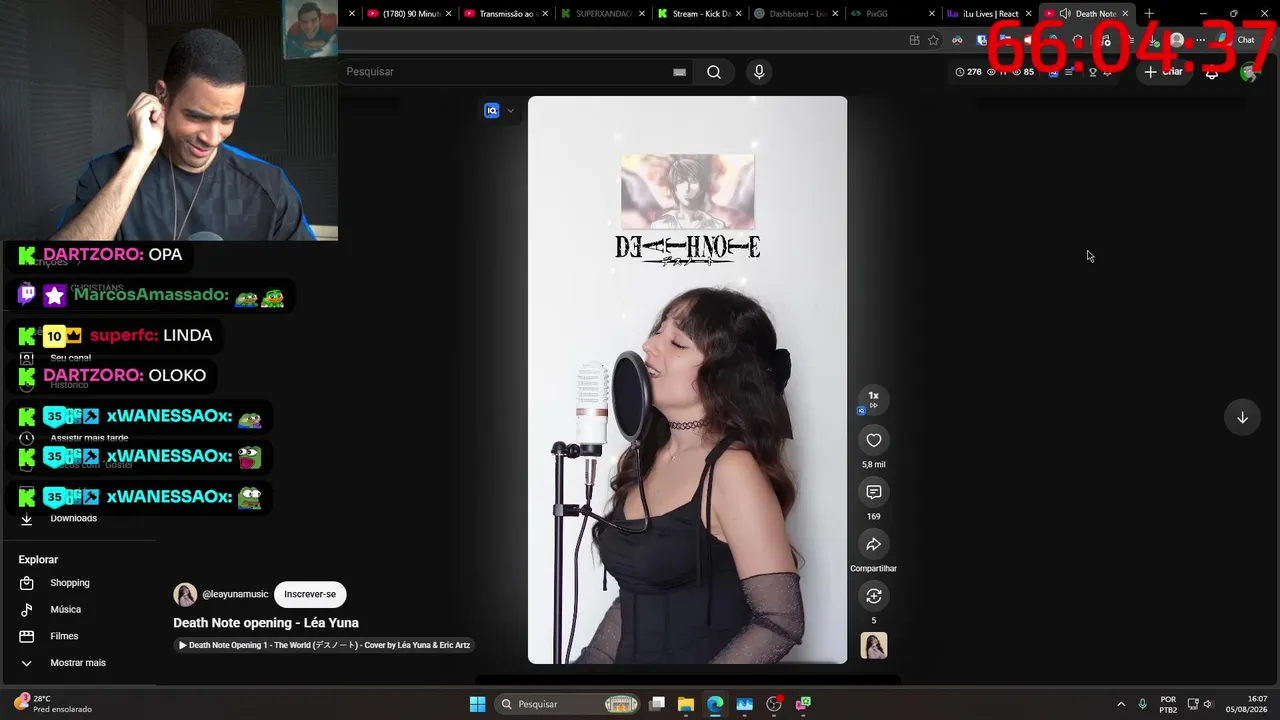
Task: Open the weather widget showing 28°C
Action: click(52, 704)
